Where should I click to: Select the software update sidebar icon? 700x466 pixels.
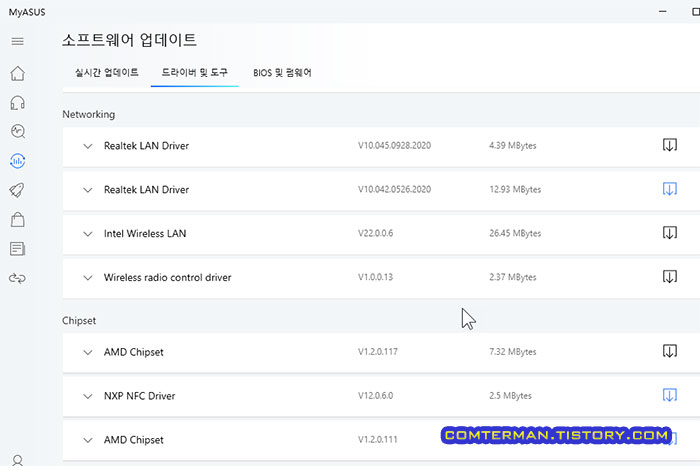coord(17,161)
